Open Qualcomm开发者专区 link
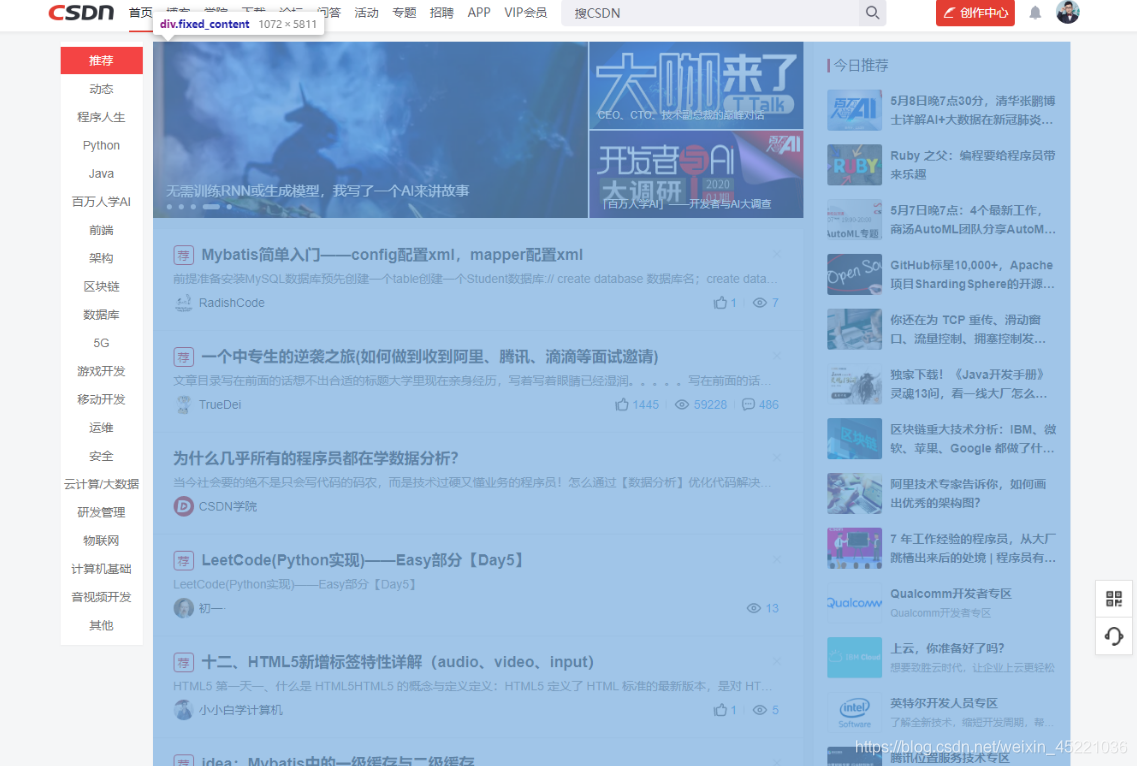Screen dimensions: 1137x766 pyautogui.click(x=951, y=593)
